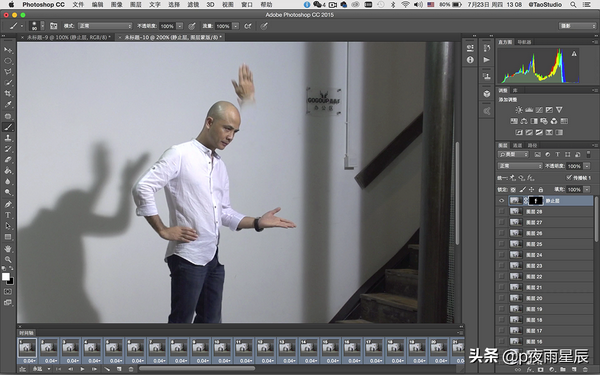
Task: Select the Hand tool
Action: click(8, 249)
